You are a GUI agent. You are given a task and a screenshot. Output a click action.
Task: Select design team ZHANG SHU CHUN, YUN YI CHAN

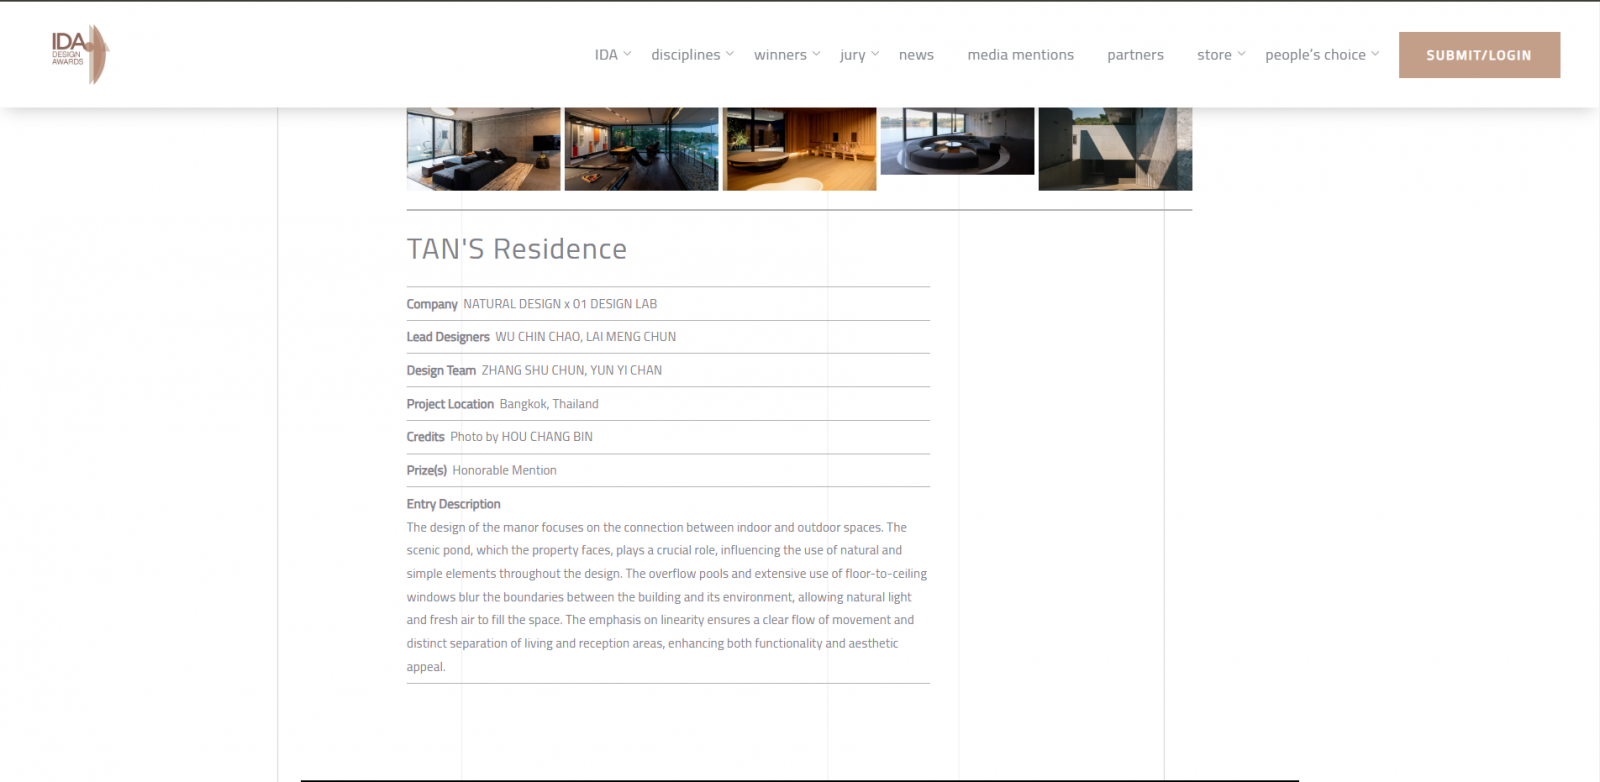pos(572,370)
